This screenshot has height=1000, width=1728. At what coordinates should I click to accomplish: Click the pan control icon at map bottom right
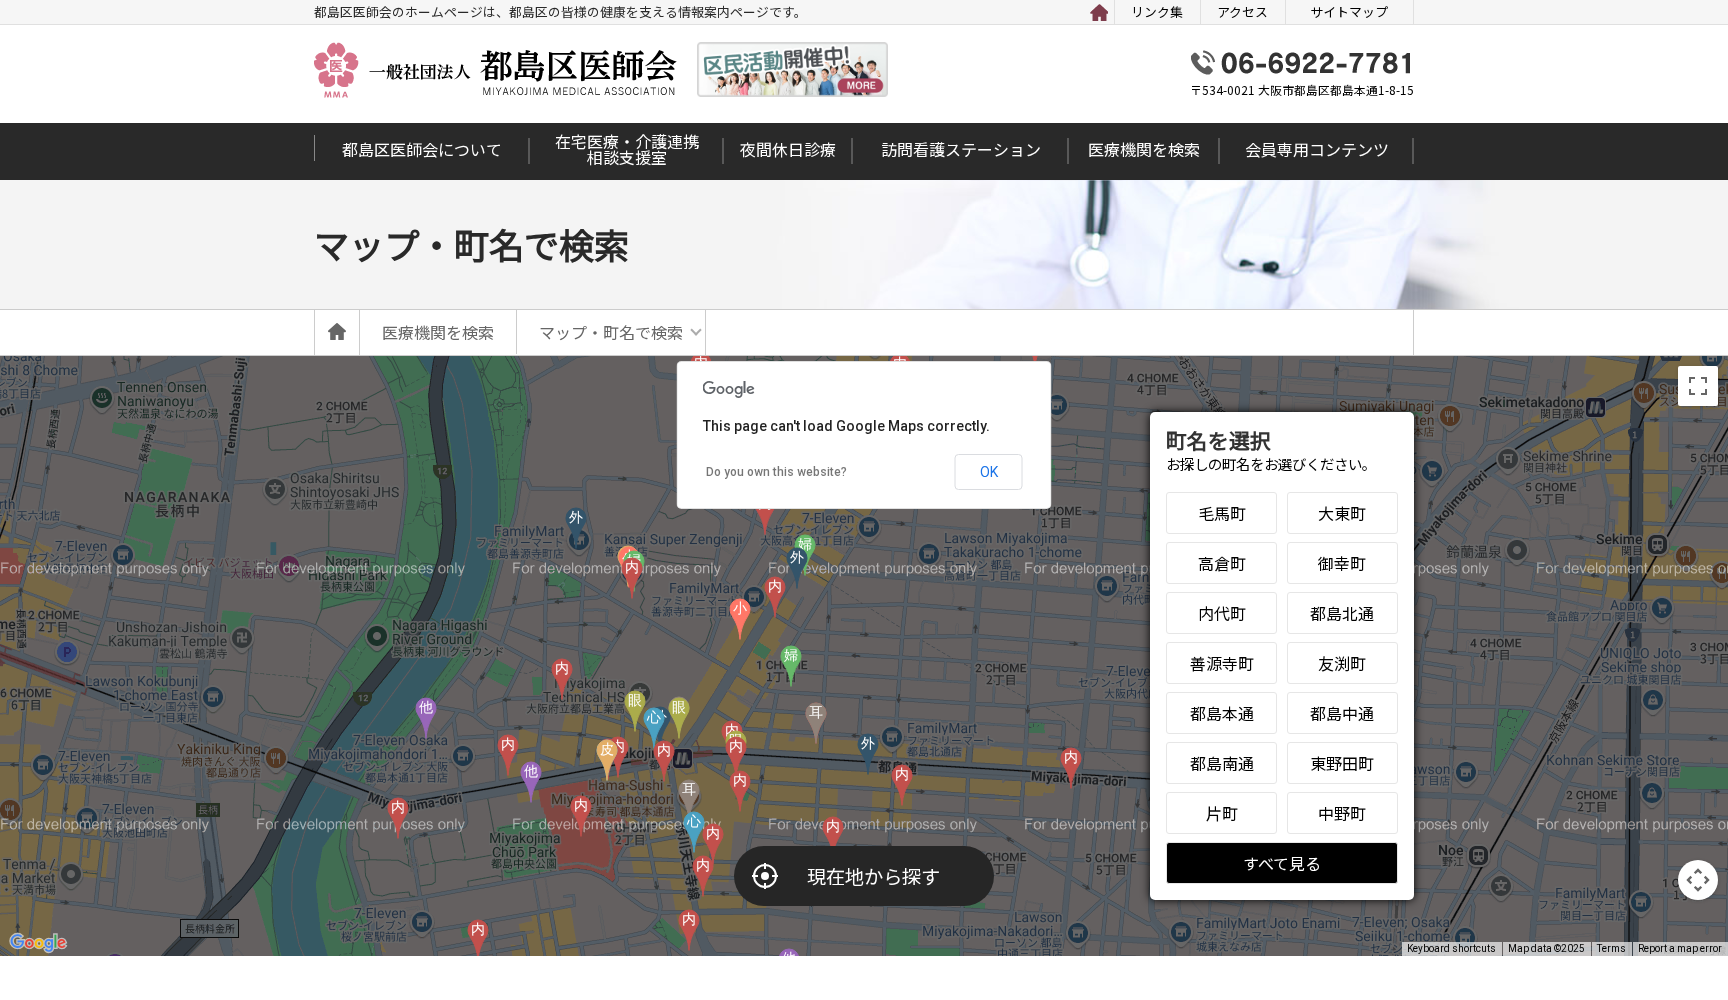[x=1697, y=880]
